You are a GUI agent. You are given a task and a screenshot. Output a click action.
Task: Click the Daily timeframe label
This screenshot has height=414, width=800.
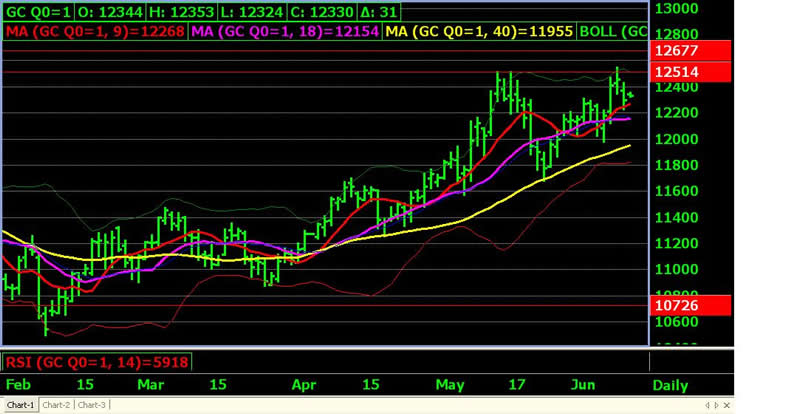(x=670, y=384)
